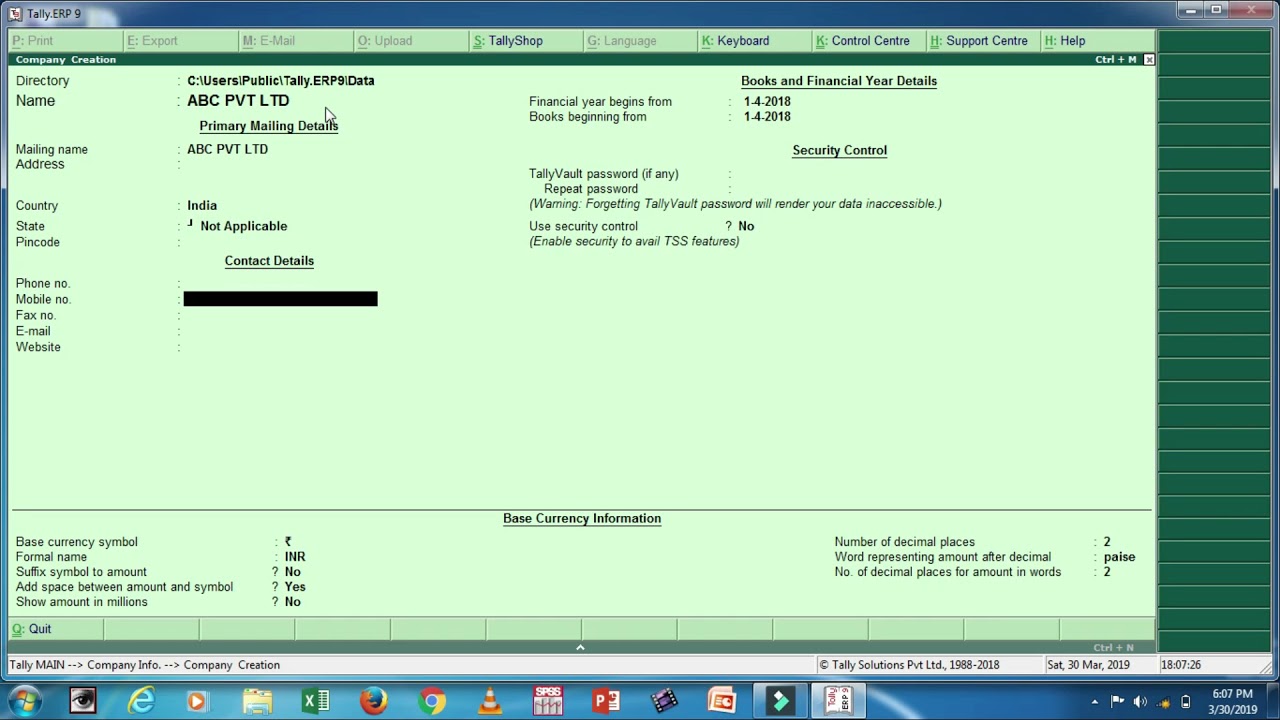Click Books beginning from date
Viewport: 1280px width, 720px height.
(767, 117)
